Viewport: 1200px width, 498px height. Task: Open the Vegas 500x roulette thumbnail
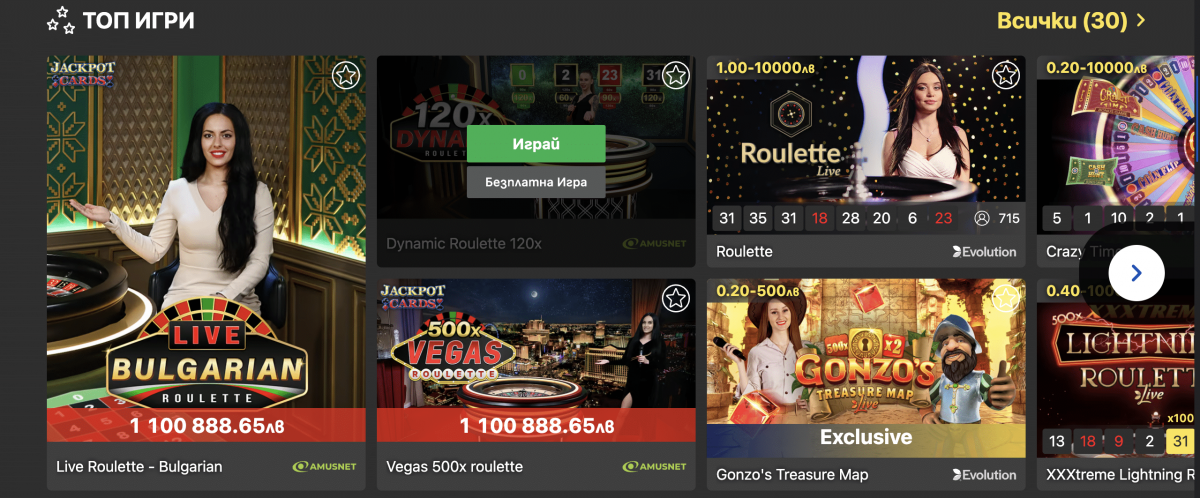click(536, 360)
